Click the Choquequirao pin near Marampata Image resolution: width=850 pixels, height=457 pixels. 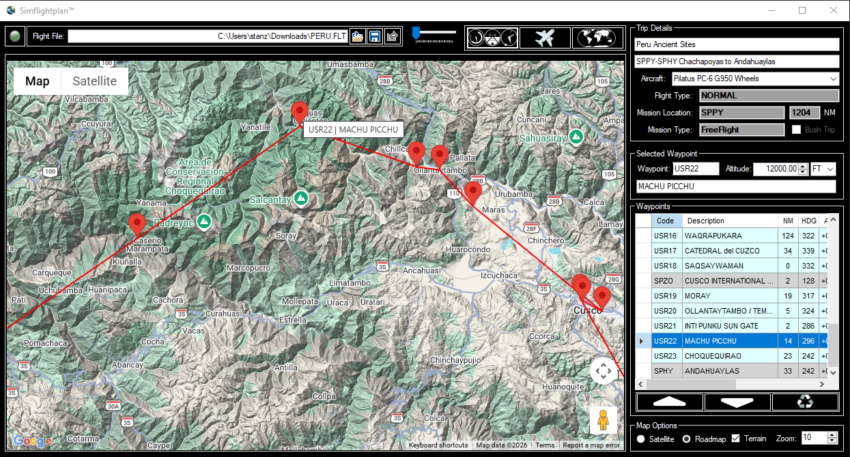coord(137,225)
